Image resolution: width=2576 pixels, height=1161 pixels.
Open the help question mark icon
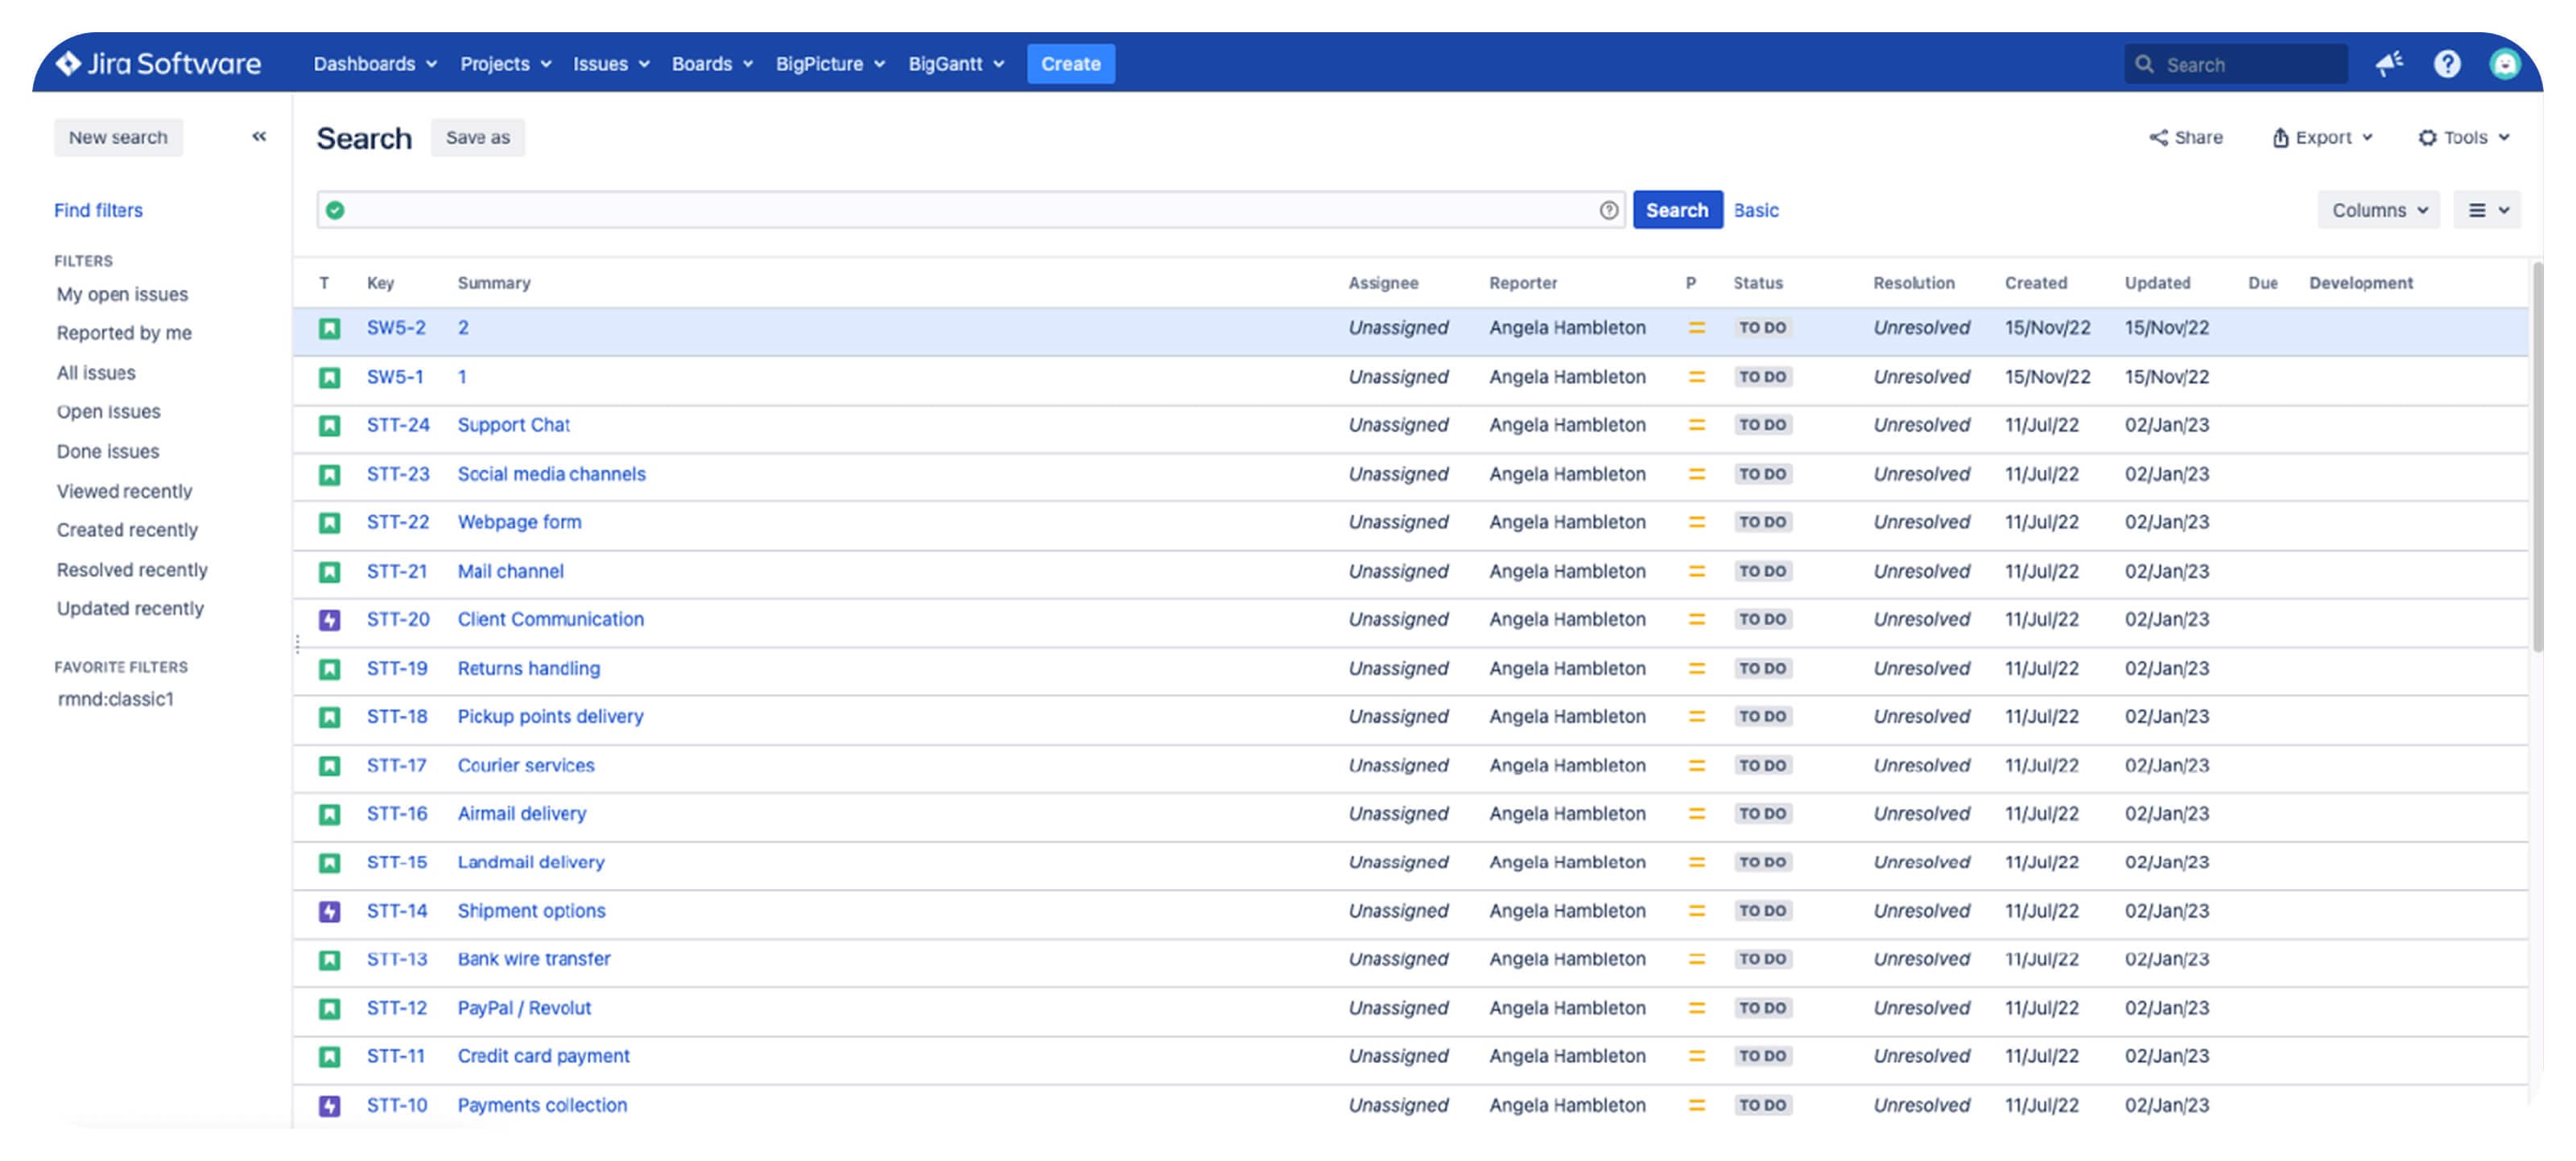point(2446,64)
